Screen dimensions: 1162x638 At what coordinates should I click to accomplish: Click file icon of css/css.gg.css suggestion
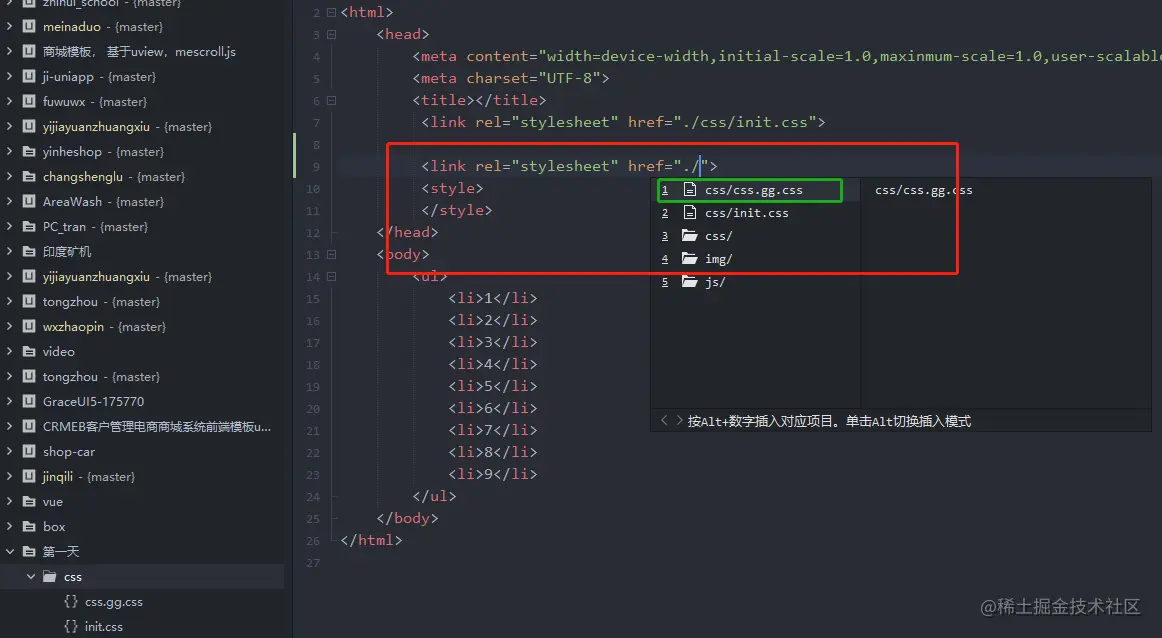pyautogui.click(x=690, y=190)
